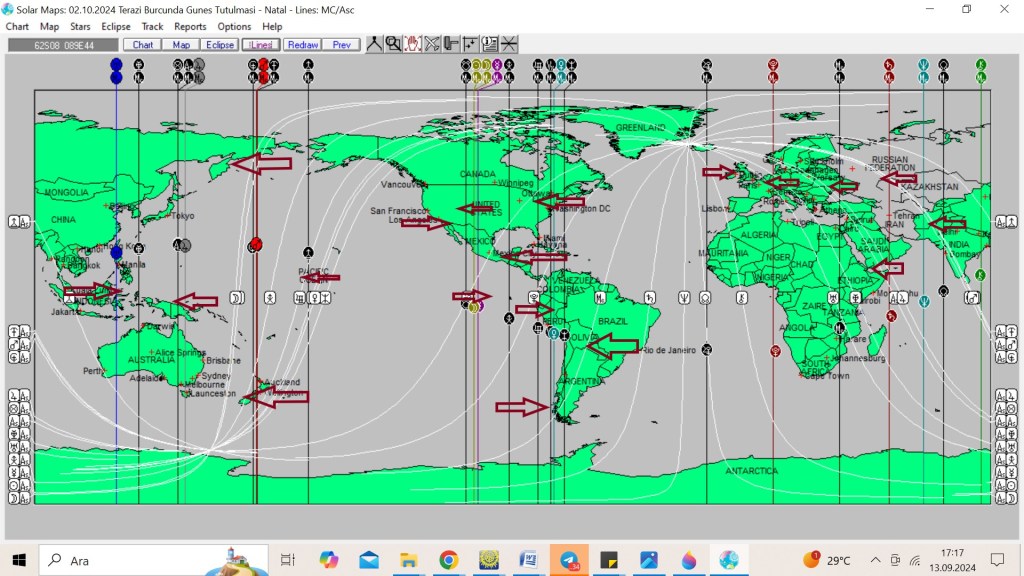
Task: Select the magnifier zoom tool
Action: (393, 44)
